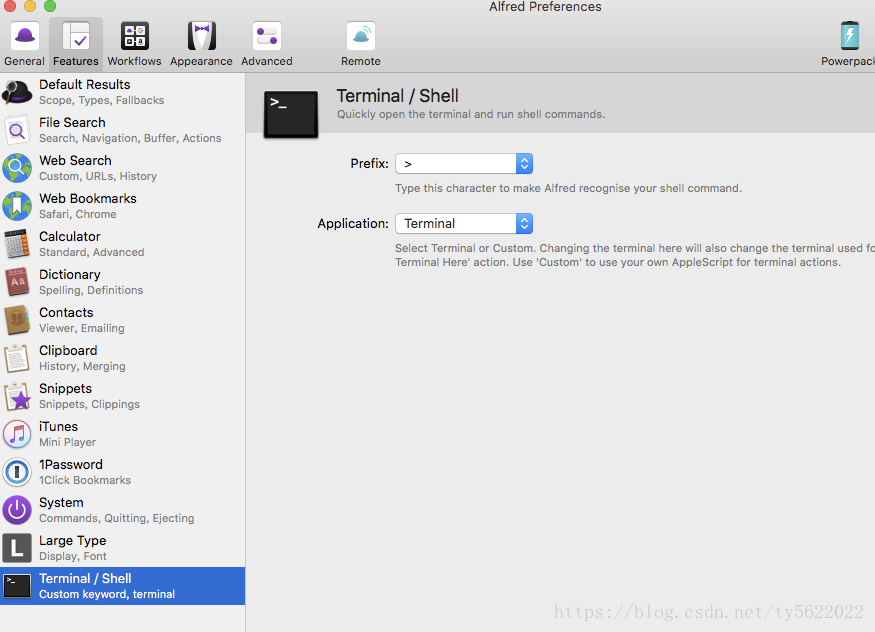The image size is (875, 632).
Task: Click the green zoom window button
Action: tap(50, 6)
